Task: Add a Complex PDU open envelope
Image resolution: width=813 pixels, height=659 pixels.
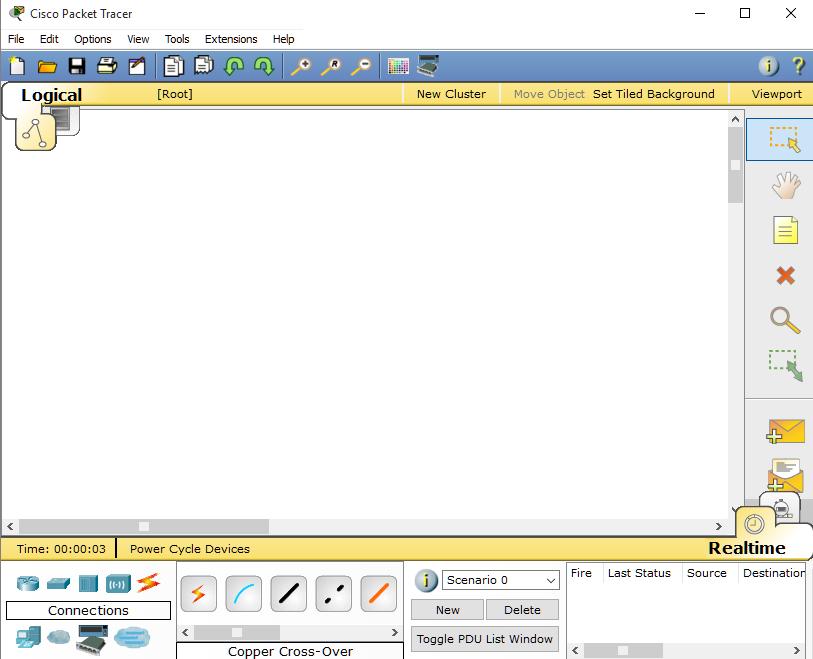Action: pos(786,474)
